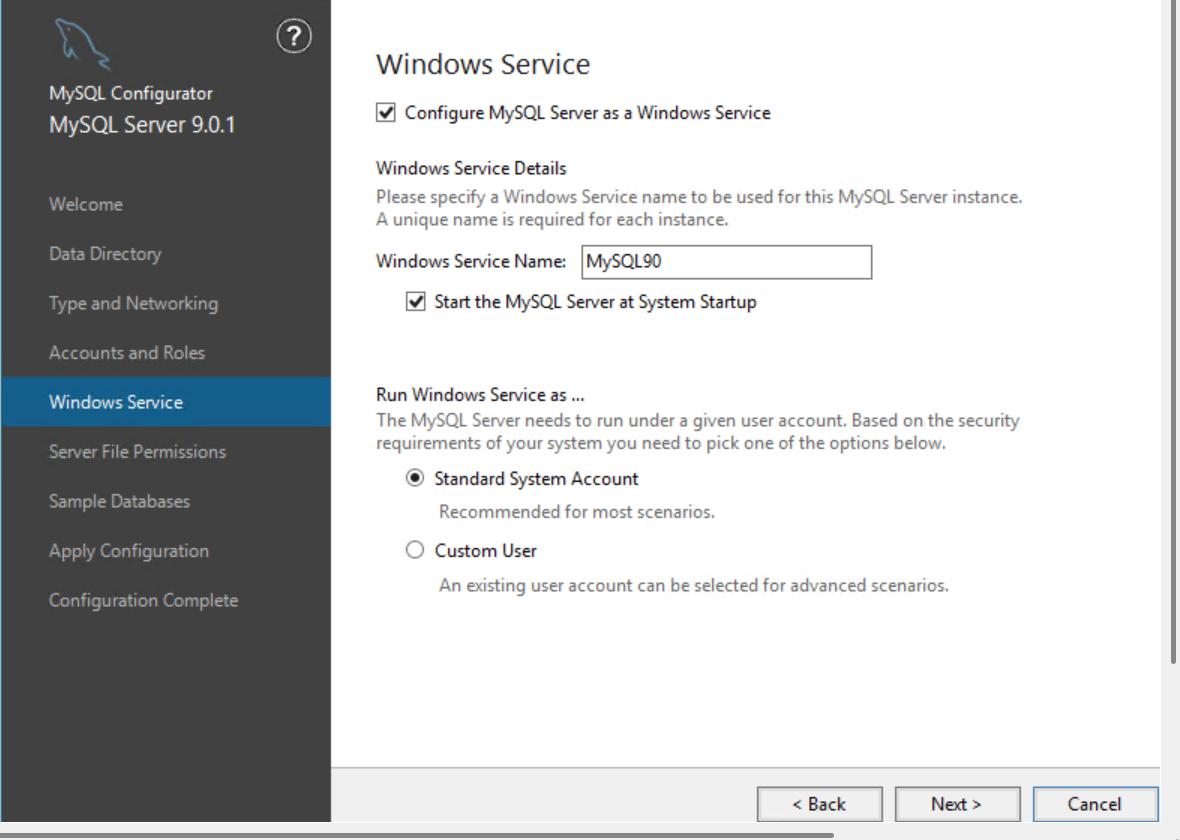Image resolution: width=1180 pixels, height=840 pixels.
Task: Click the Windows Service Details label
Action: 471,169
